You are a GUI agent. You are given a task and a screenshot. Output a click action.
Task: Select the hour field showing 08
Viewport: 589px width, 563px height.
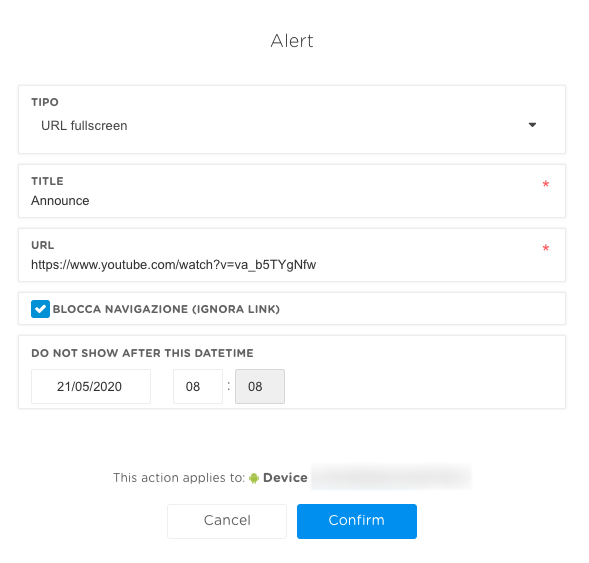coord(198,386)
